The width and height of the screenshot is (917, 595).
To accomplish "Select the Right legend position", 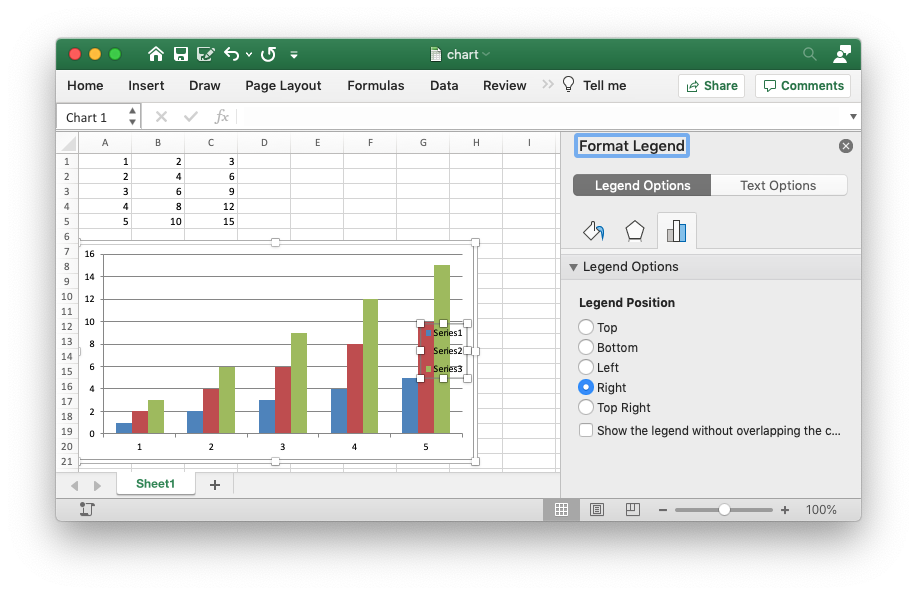I will point(585,387).
